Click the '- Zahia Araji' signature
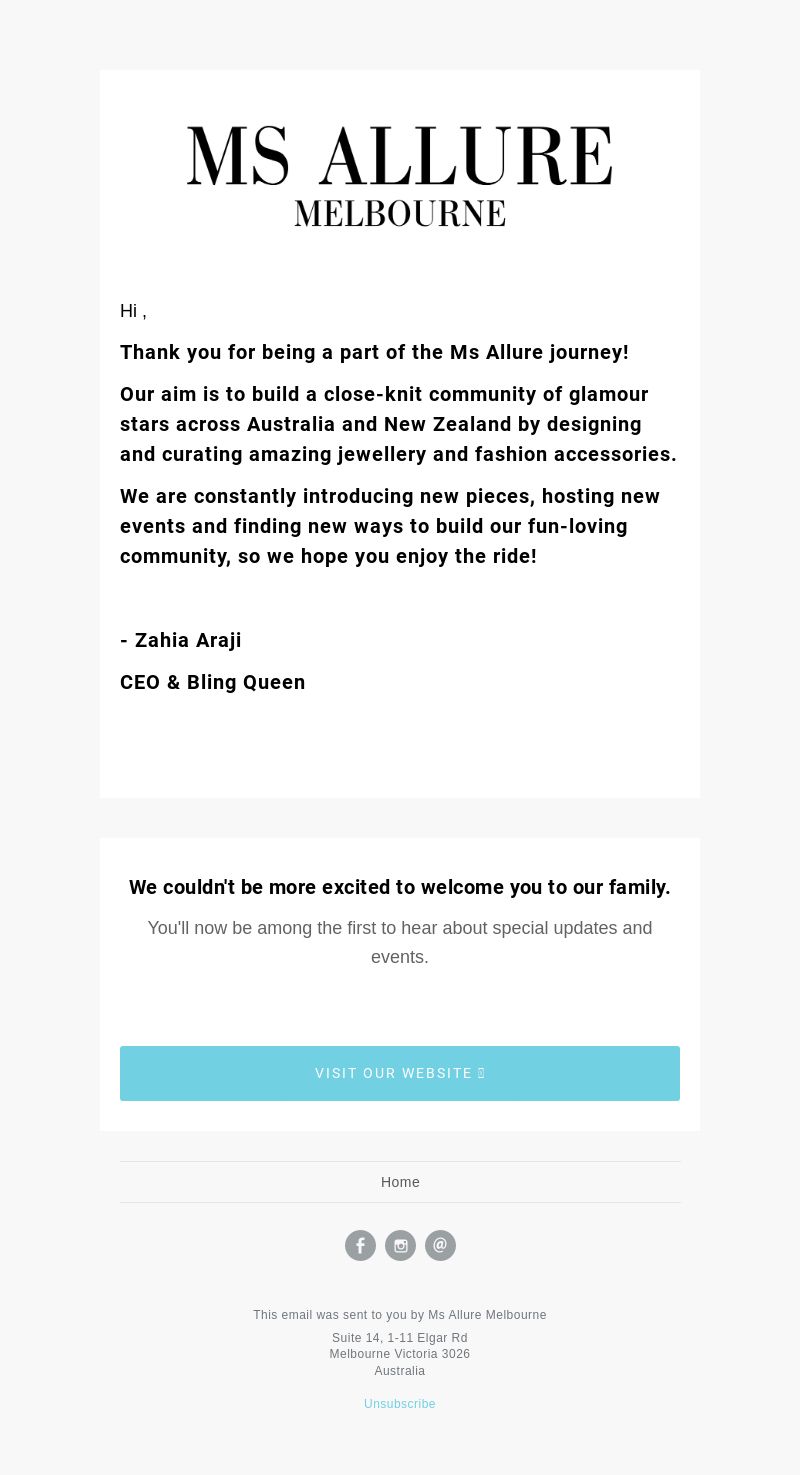The image size is (800, 1475). point(181,640)
